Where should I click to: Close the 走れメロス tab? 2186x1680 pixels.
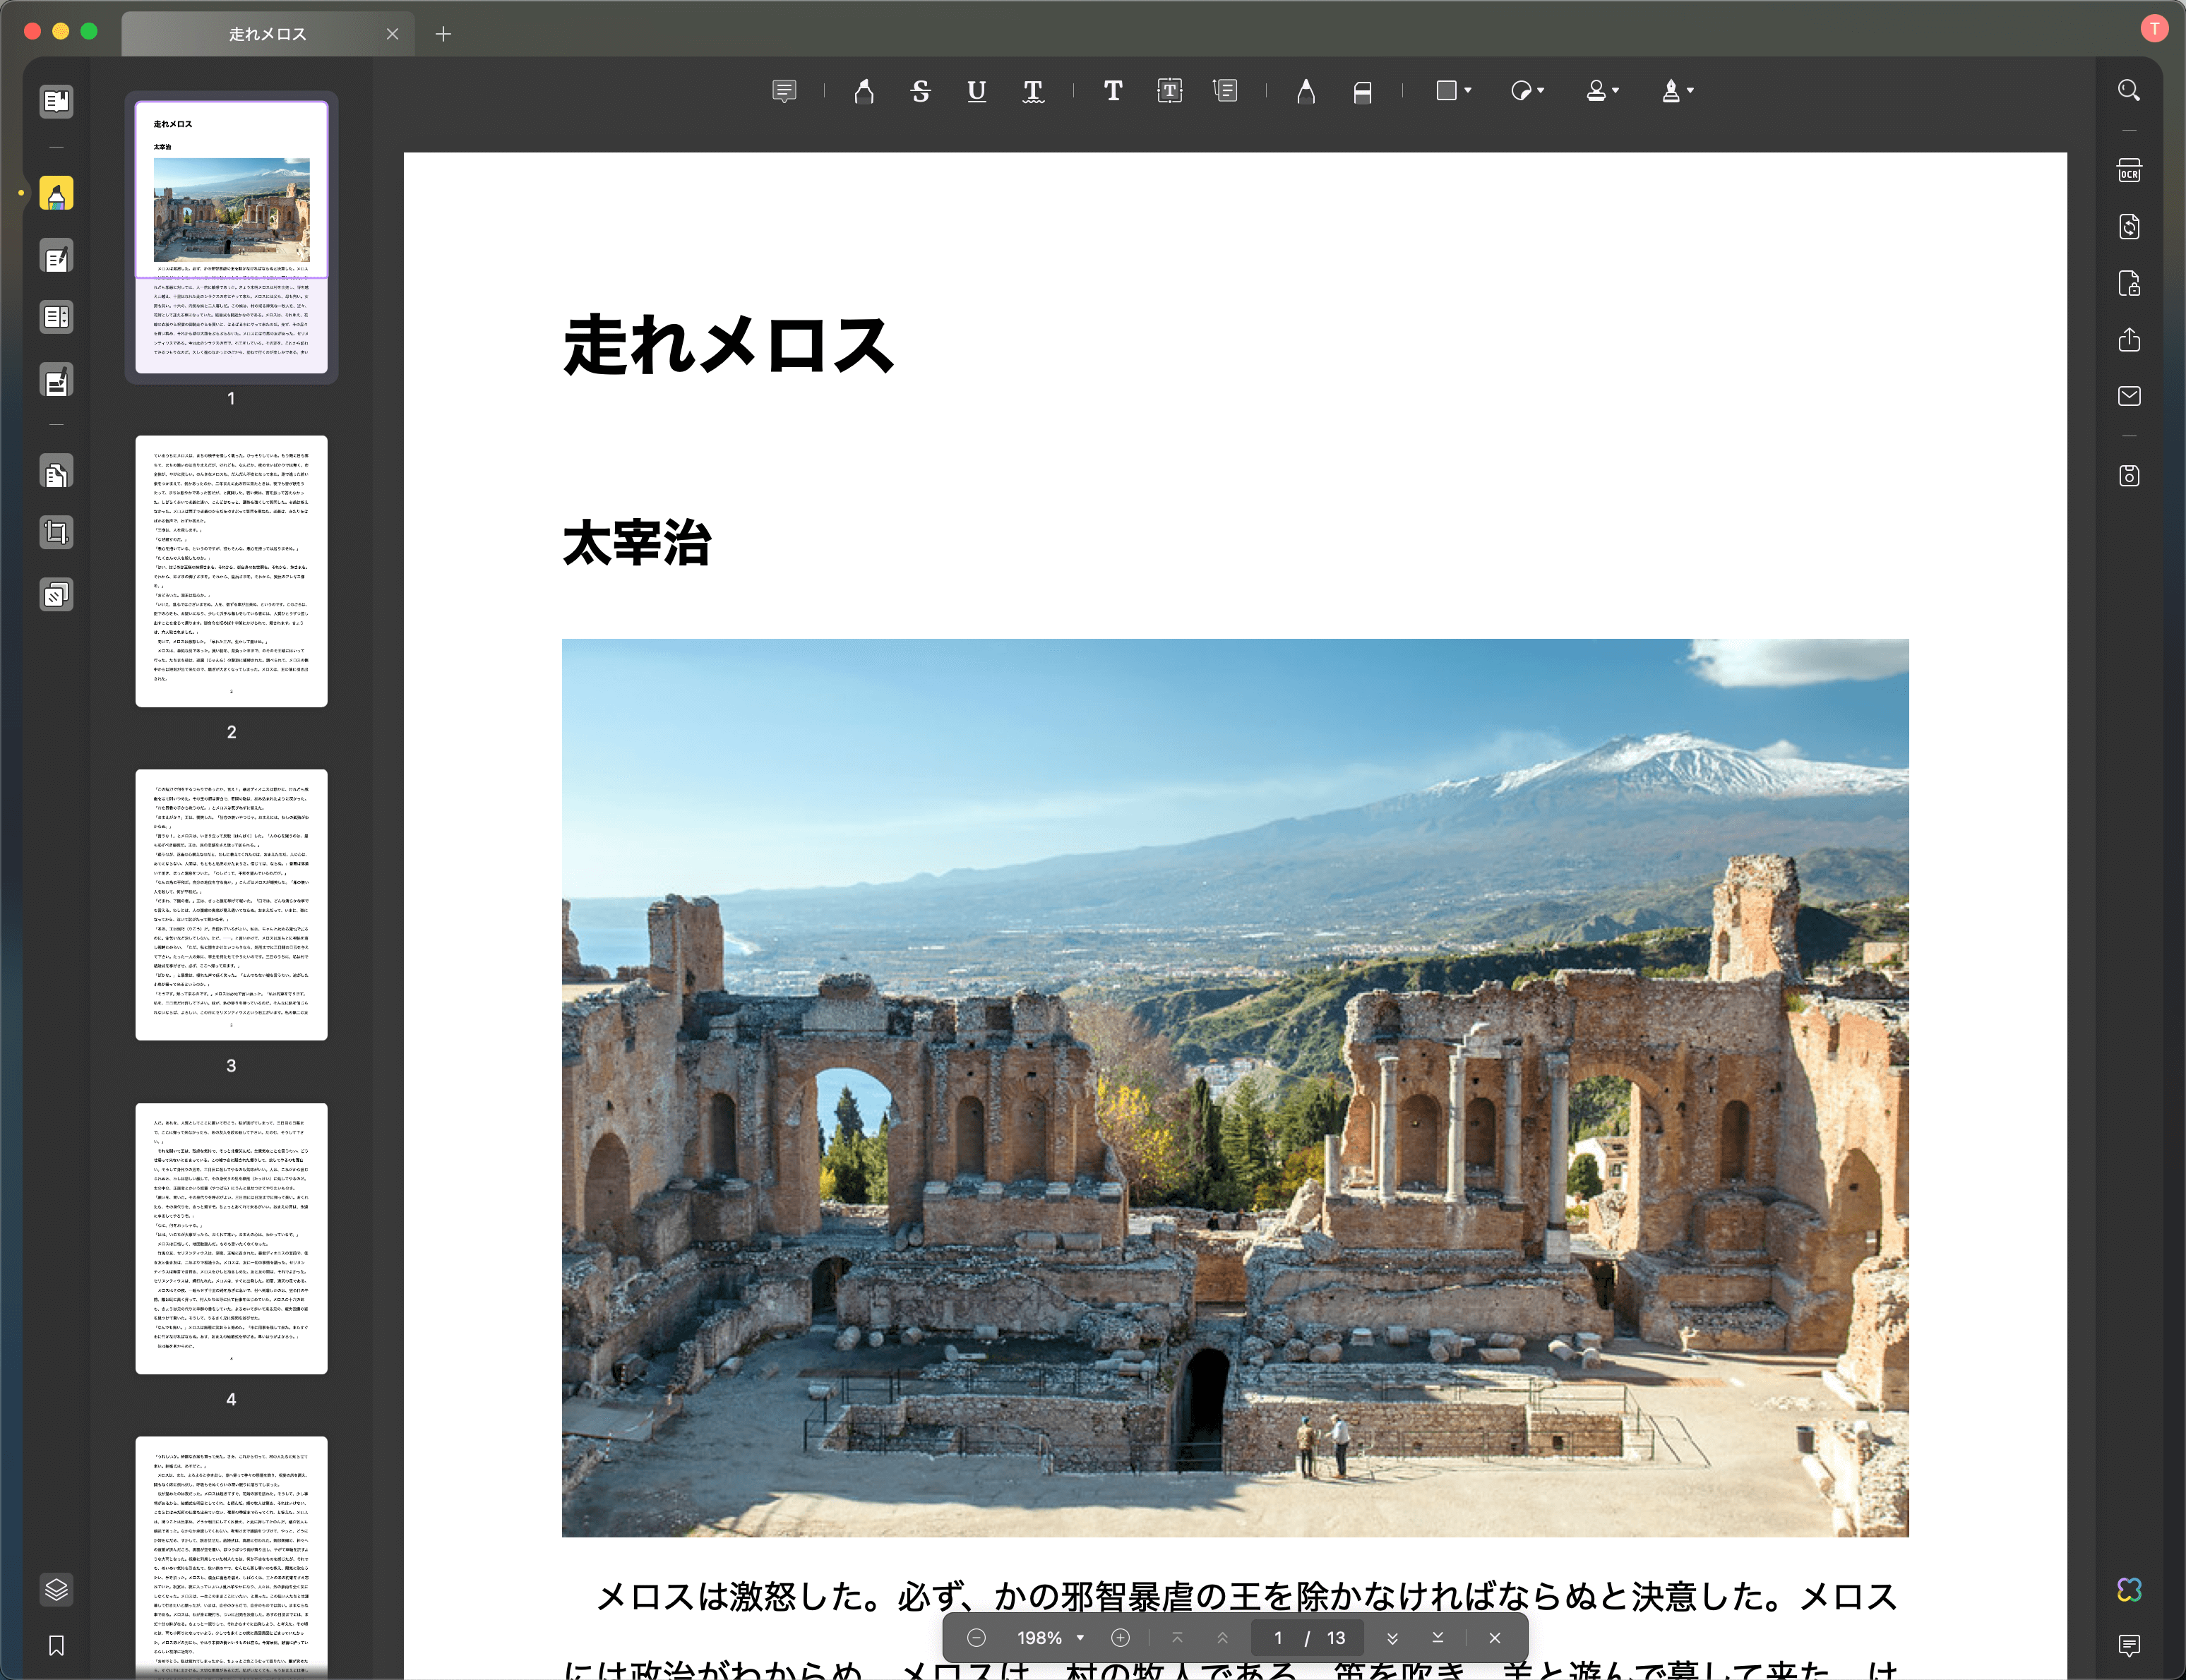393,34
